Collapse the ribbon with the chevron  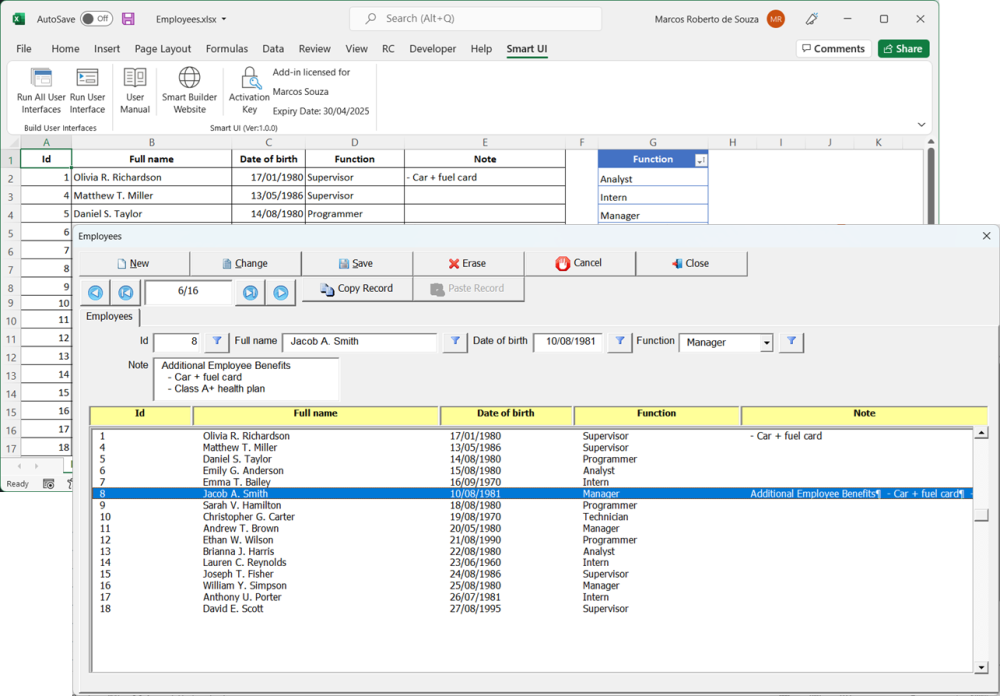click(921, 123)
